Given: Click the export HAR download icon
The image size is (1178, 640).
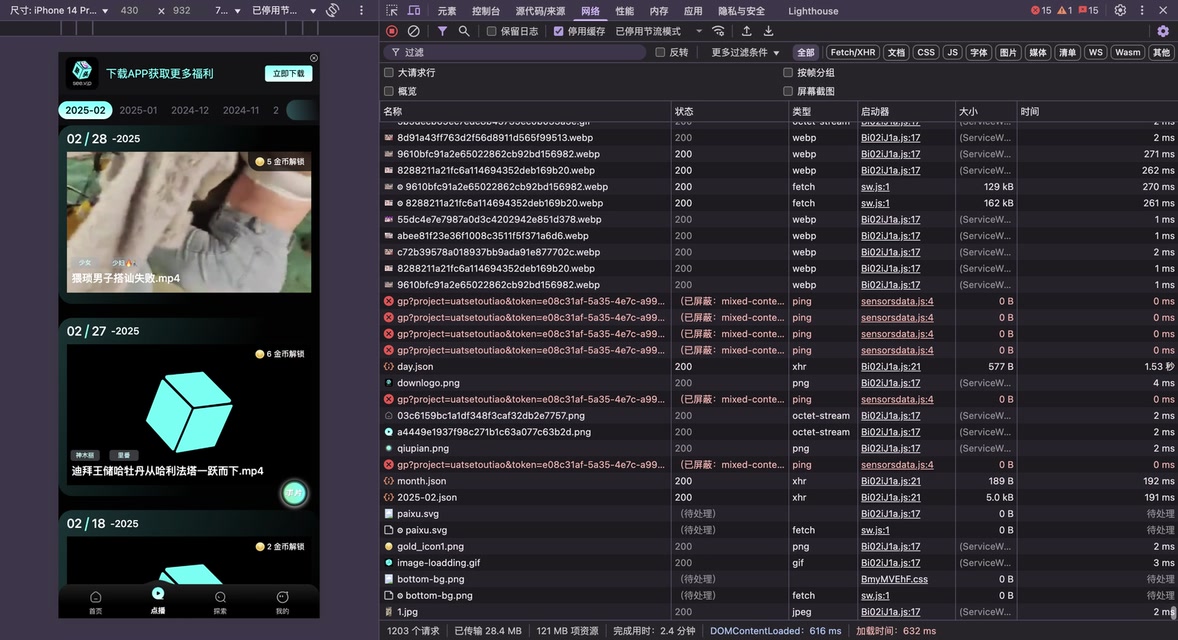Looking at the screenshot, I should point(768,31).
